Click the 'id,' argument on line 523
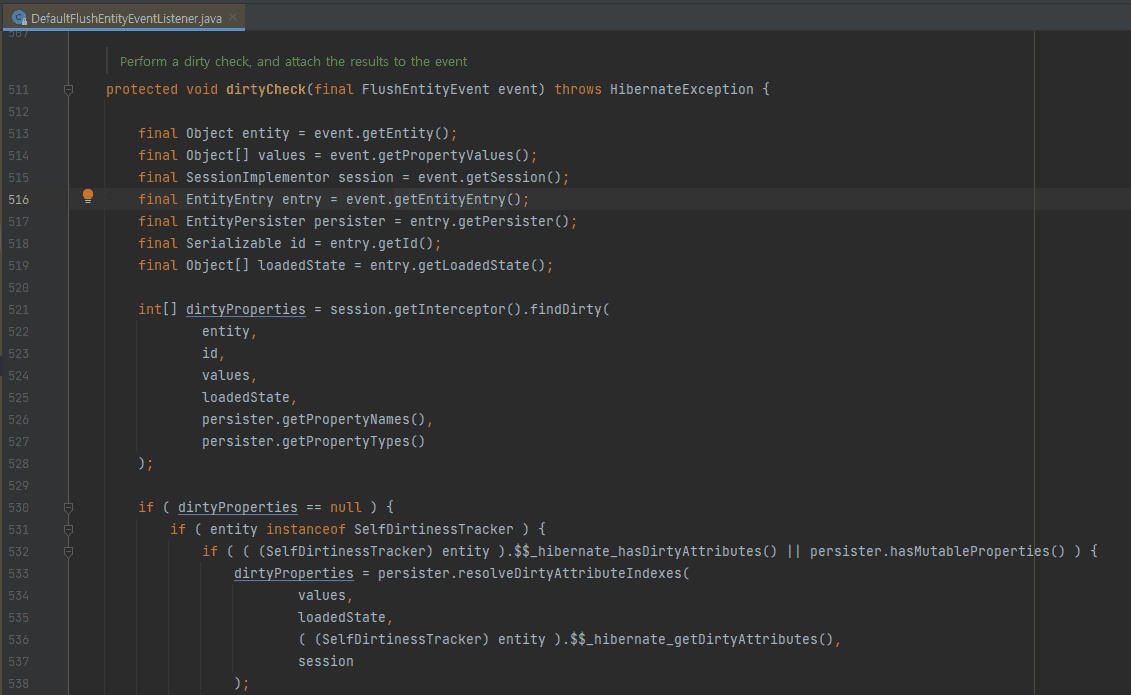Screen dimensions: 1131x695 coord(213,353)
